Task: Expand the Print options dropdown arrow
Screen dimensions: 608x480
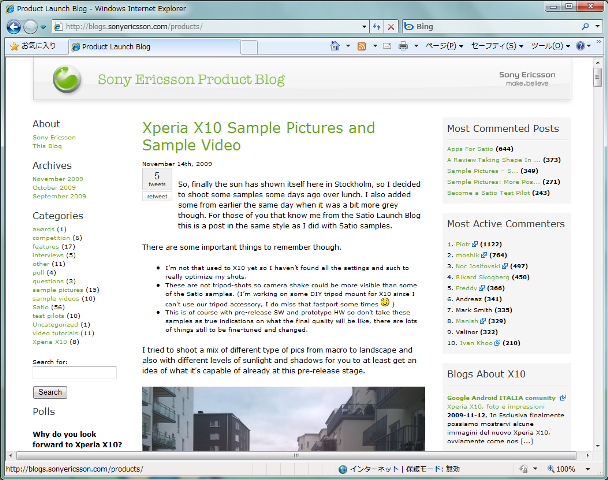Action: tap(416, 46)
